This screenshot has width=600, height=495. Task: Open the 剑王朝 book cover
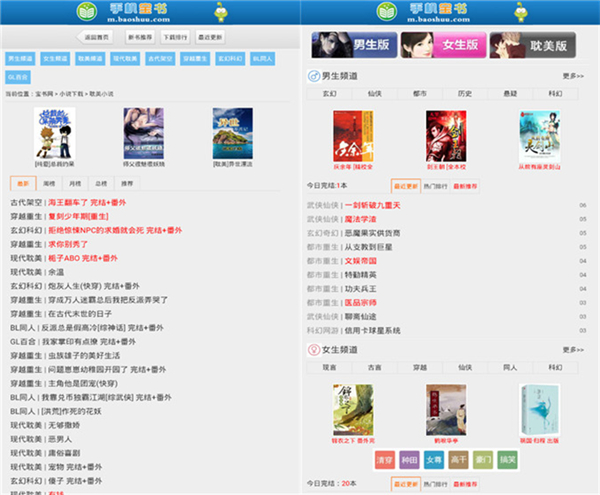[446, 136]
